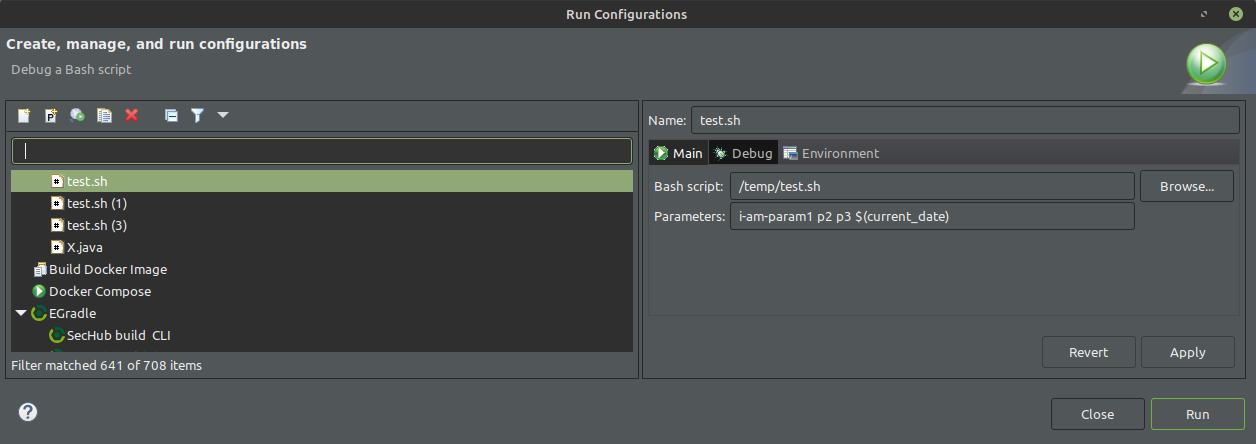
Task: Click the Parameters input field
Action: click(932, 216)
